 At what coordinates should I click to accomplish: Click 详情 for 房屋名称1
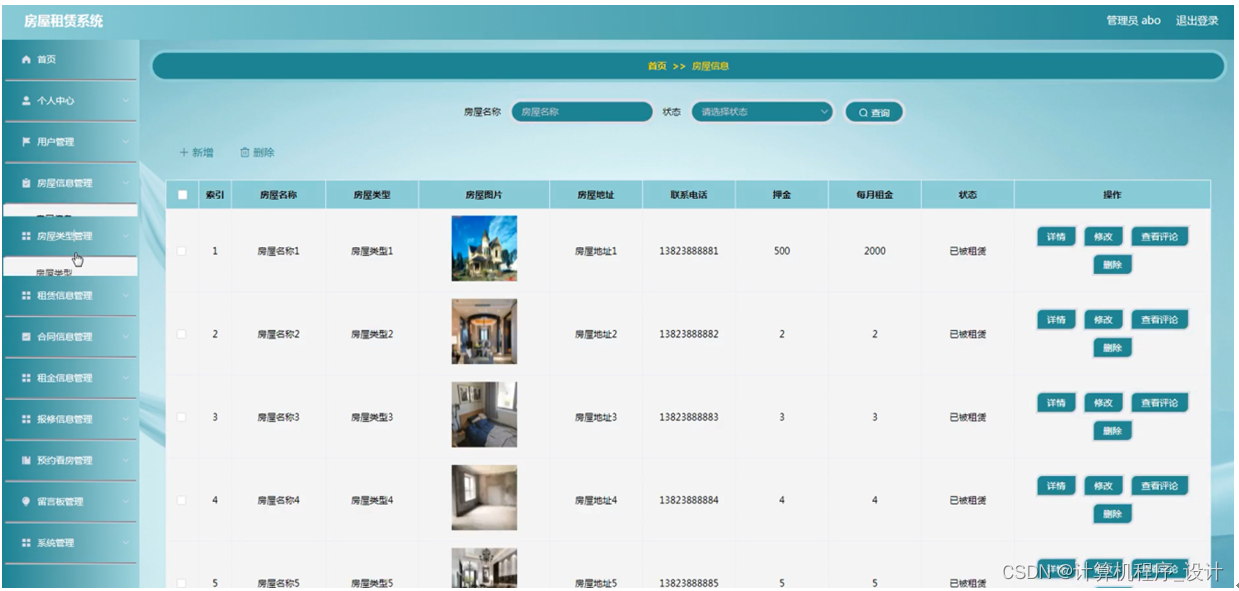[x=1056, y=237]
